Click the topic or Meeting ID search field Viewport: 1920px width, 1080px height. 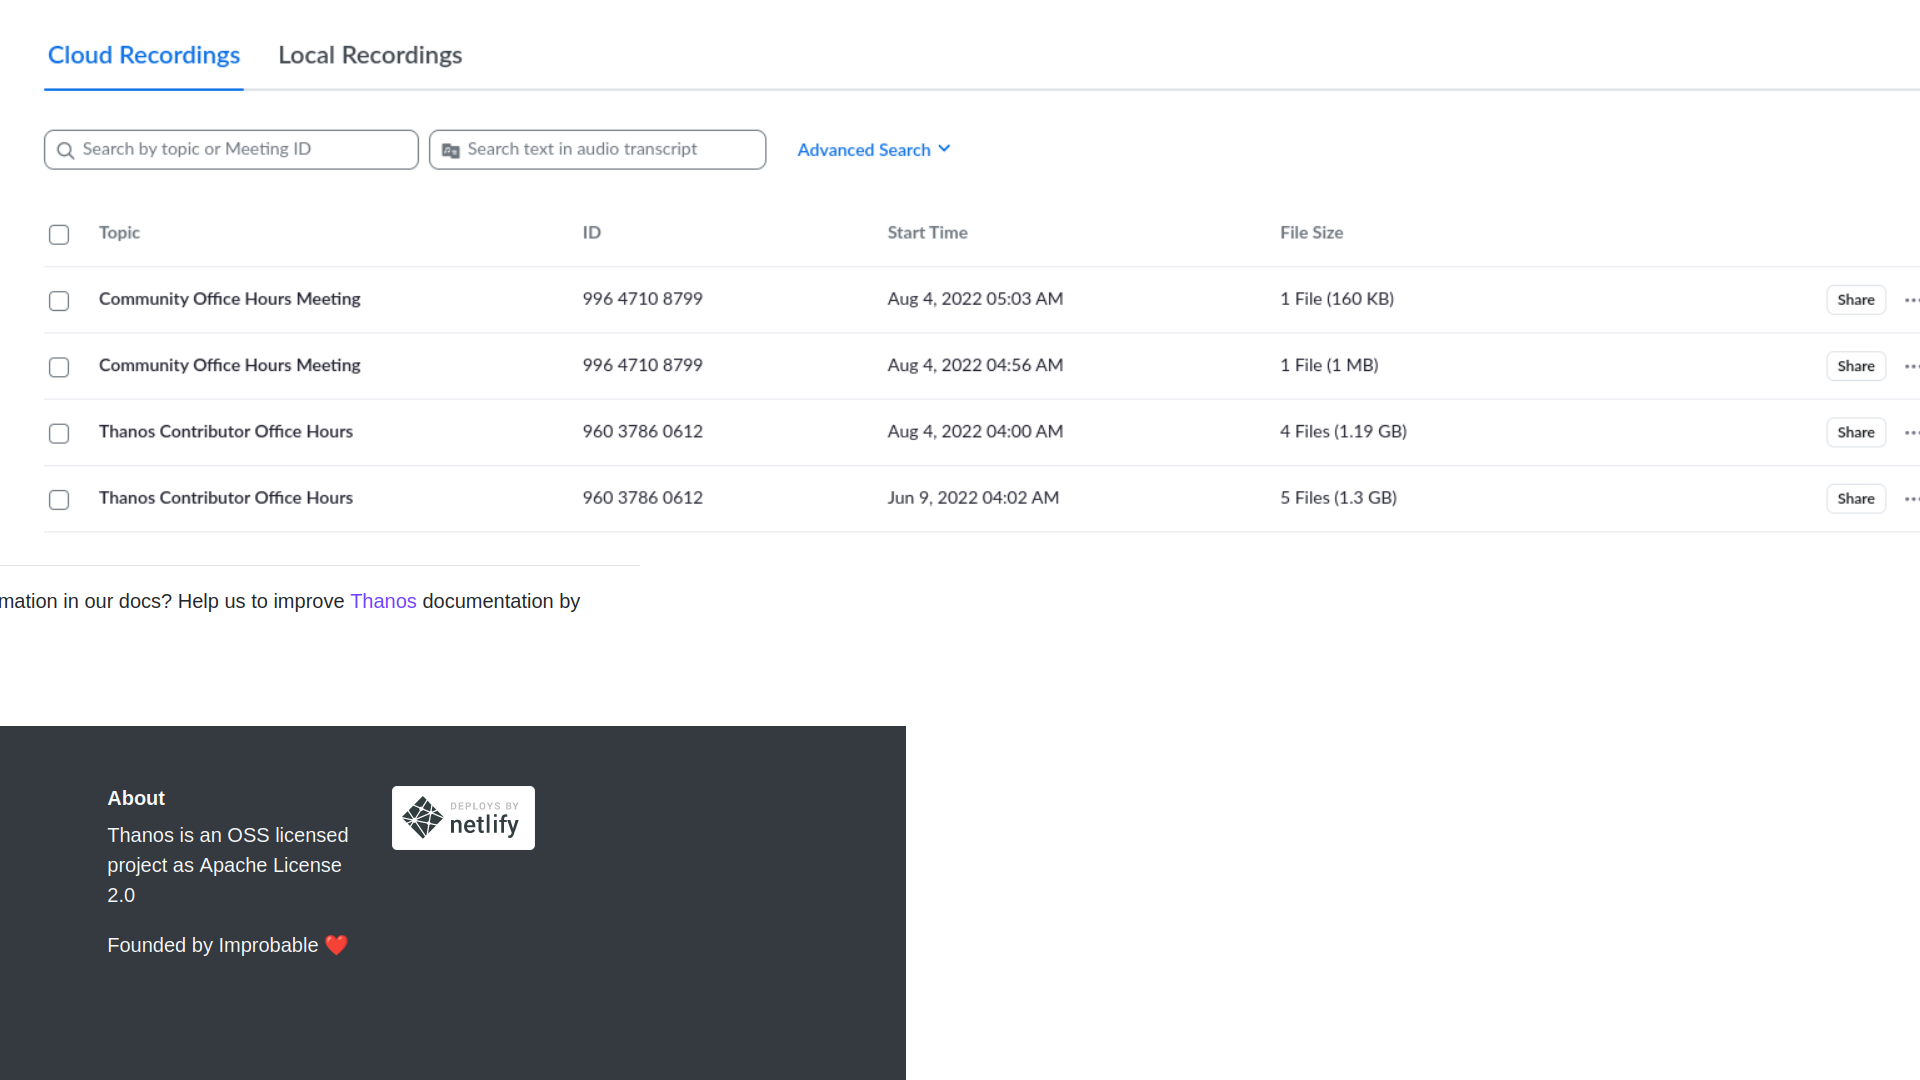point(230,149)
